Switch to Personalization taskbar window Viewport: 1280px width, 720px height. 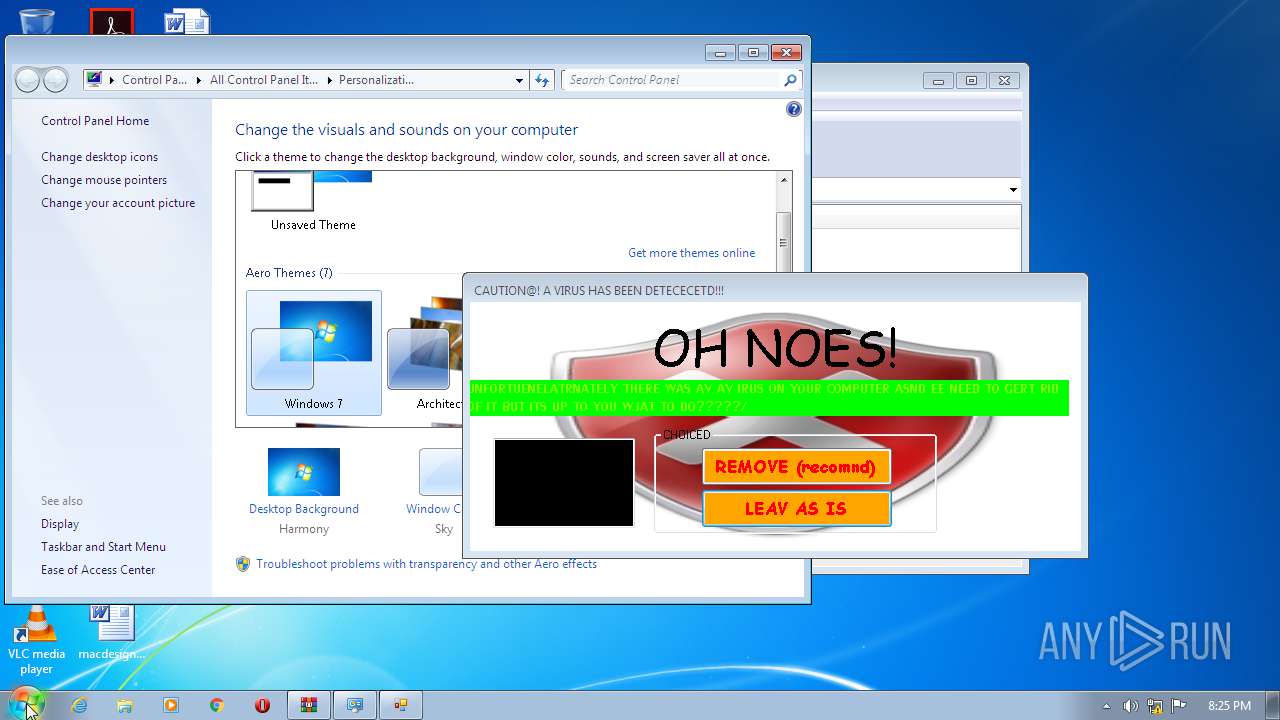pos(355,705)
